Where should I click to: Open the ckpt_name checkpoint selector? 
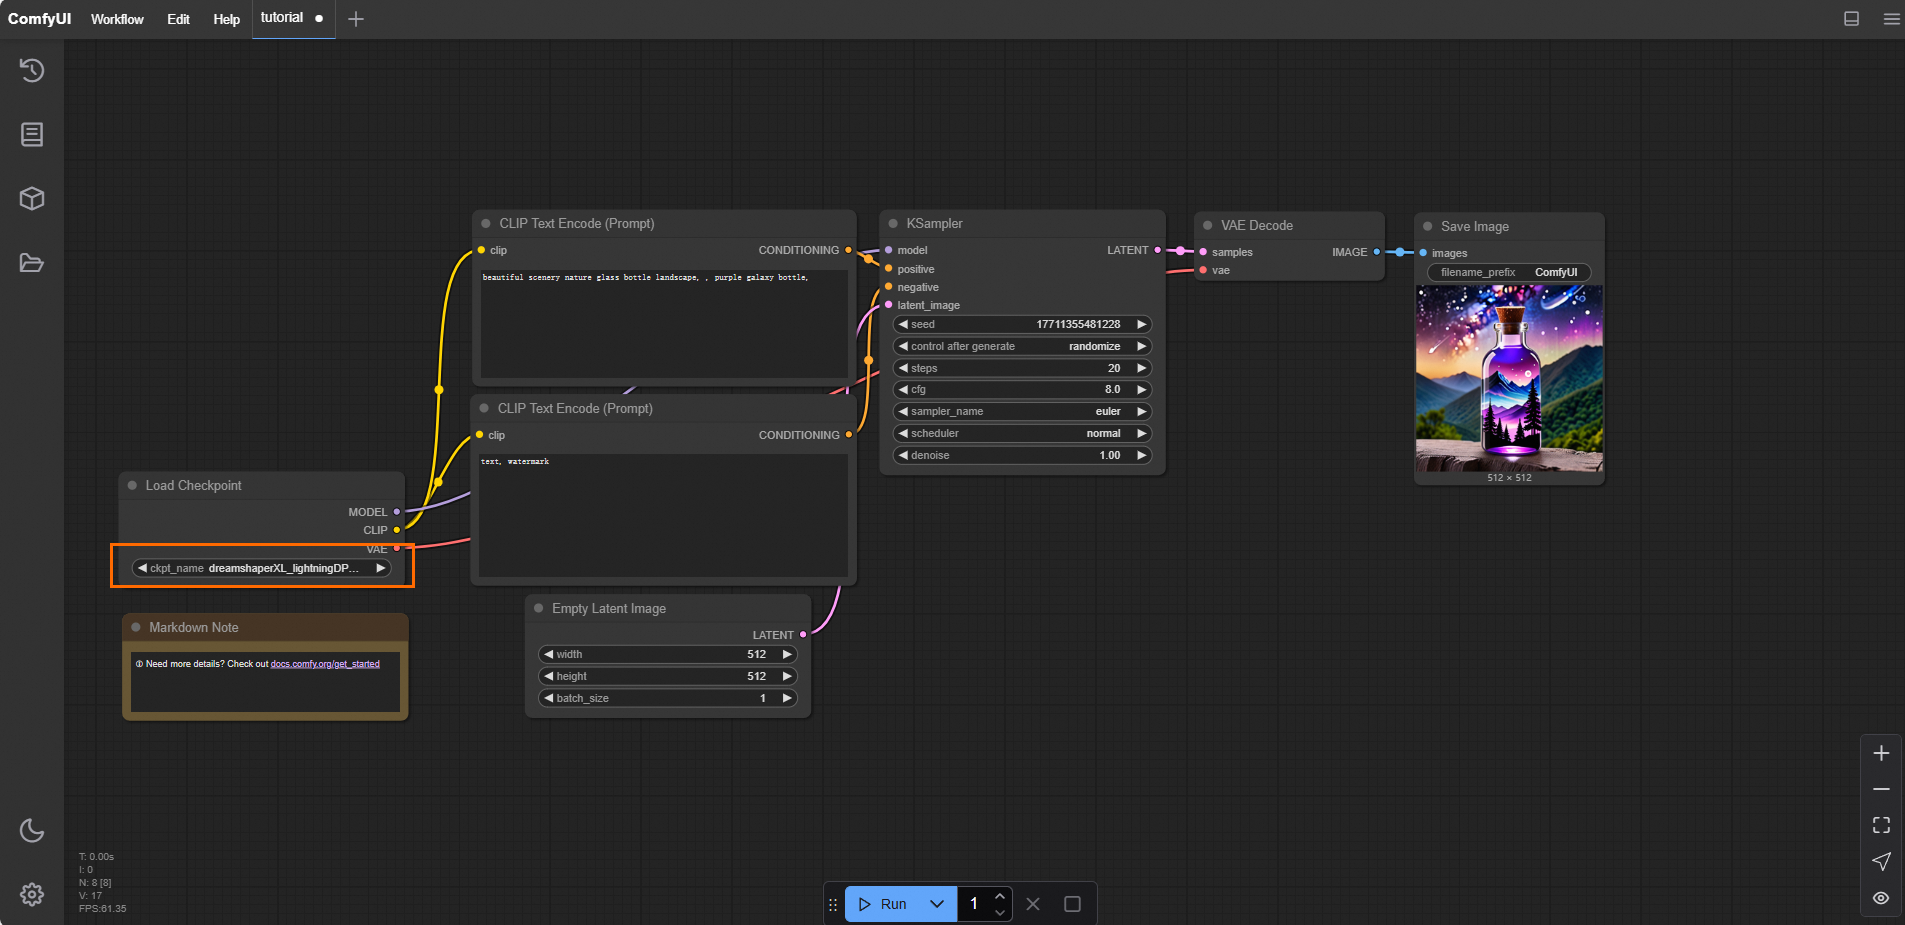click(262, 568)
